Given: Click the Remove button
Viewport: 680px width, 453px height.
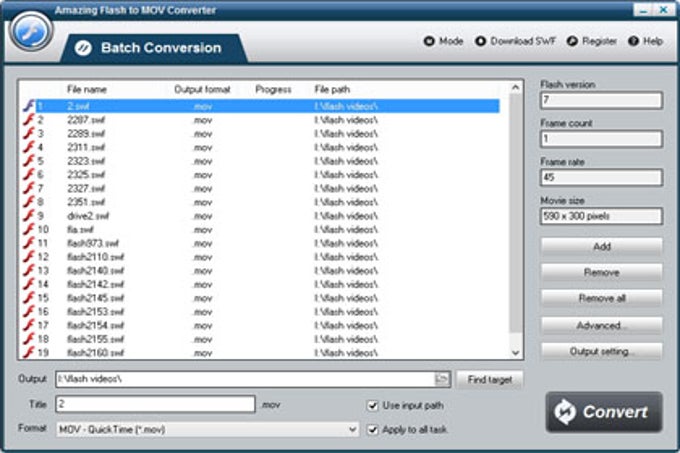Looking at the screenshot, I should tap(602, 273).
